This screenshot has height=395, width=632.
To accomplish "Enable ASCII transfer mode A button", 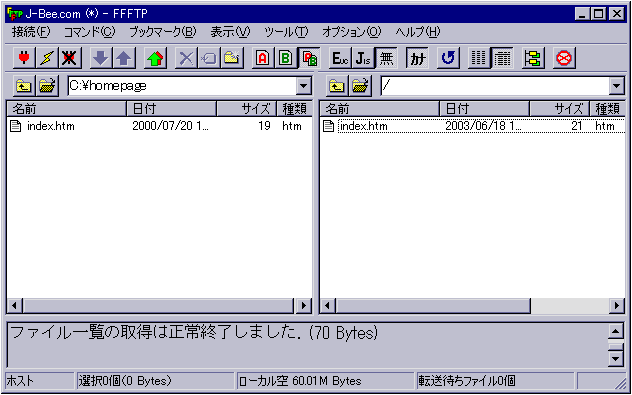I will [x=263, y=59].
